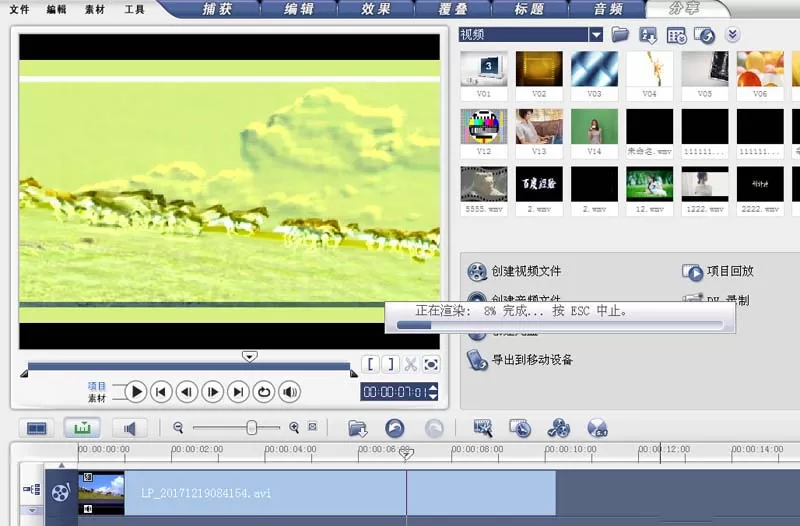Step forward one frame

(x=212, y=392)
